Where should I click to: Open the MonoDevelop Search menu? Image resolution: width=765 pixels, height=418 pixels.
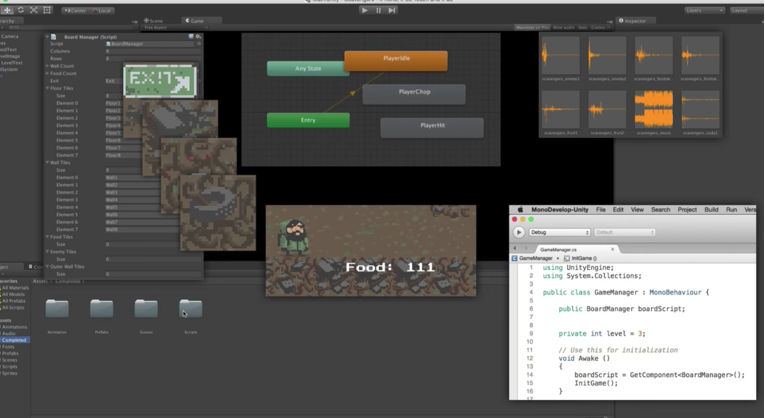[x=660, y=210]
